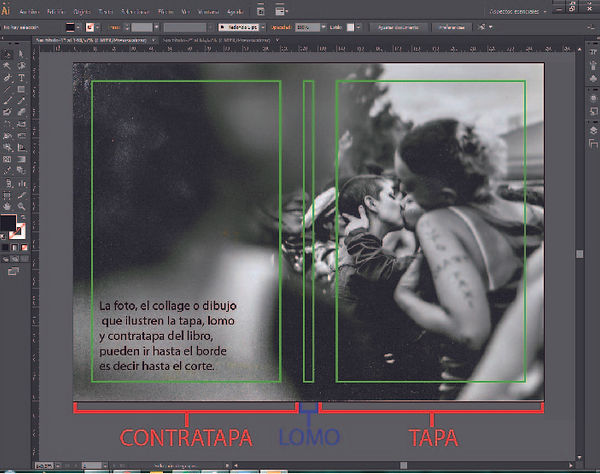Select the Magic Wand tool
Viewport: 600px width, 474px height.
(7, 66)
